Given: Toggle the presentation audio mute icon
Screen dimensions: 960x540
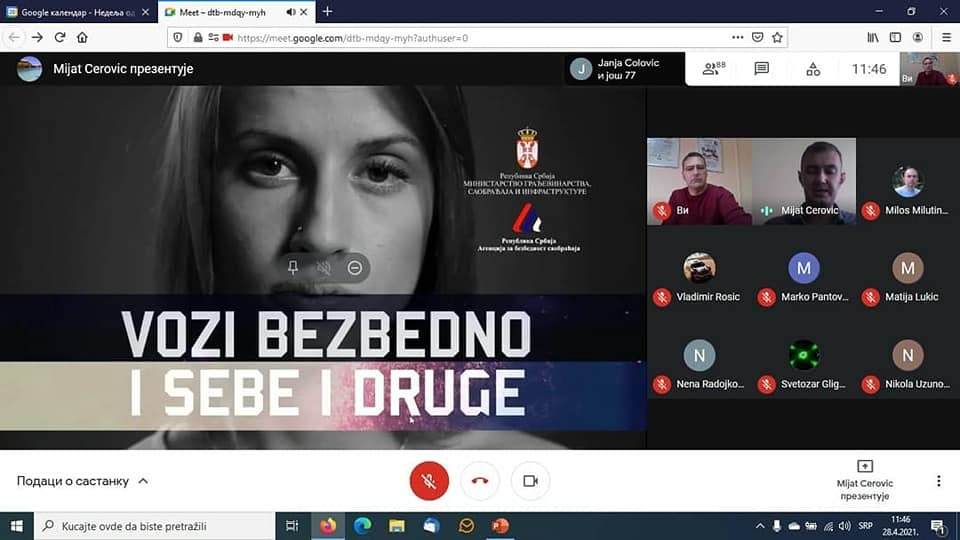Looking at the screenshot, I should pyautogui.click(x=324, y=268).
